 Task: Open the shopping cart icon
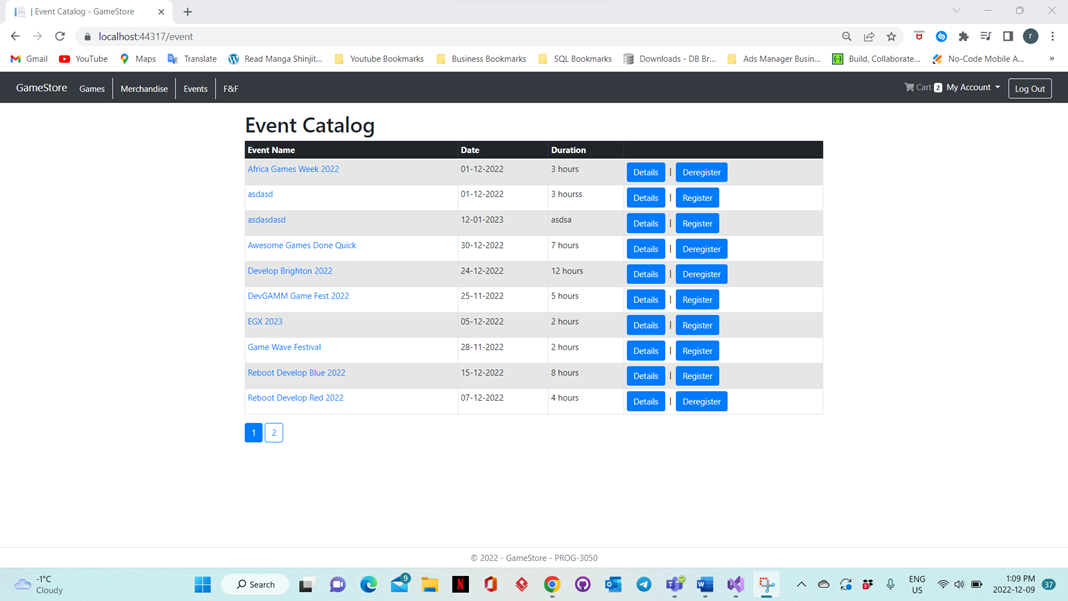tap(908, 87)
